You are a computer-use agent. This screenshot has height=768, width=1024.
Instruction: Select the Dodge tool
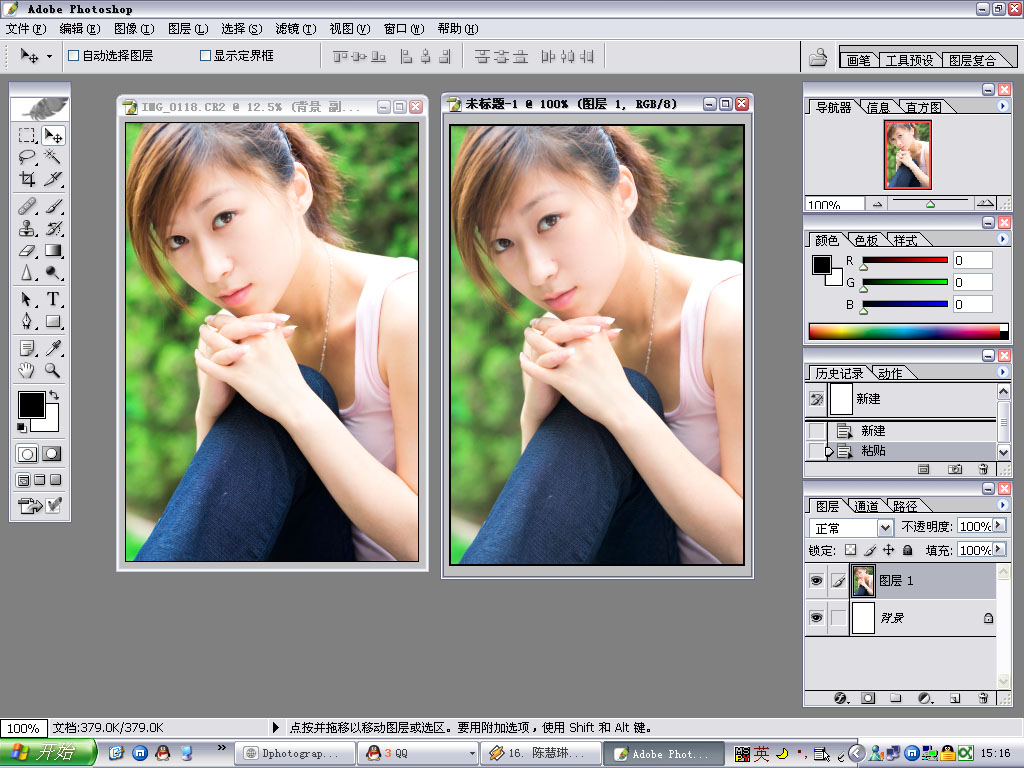tap(53, 272)
